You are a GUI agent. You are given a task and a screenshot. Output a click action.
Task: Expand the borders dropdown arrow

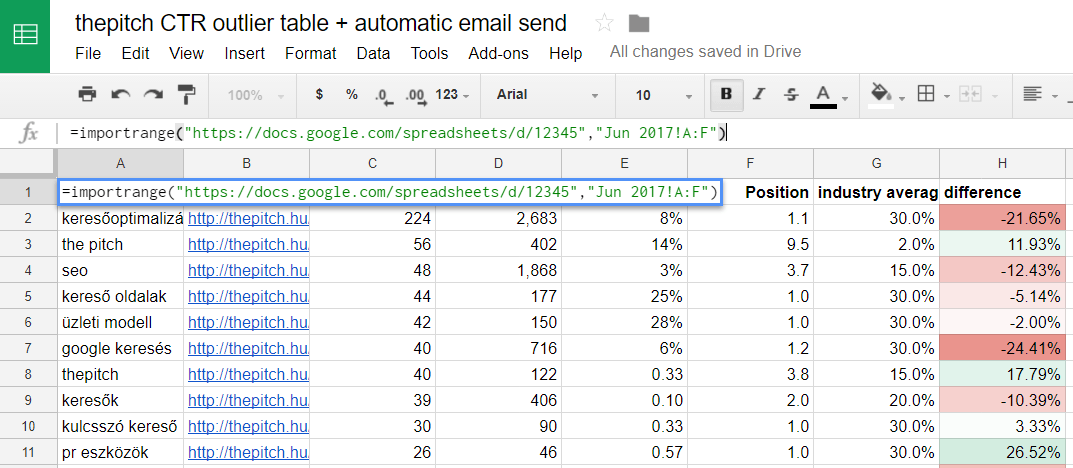click(x=947, y=96)
